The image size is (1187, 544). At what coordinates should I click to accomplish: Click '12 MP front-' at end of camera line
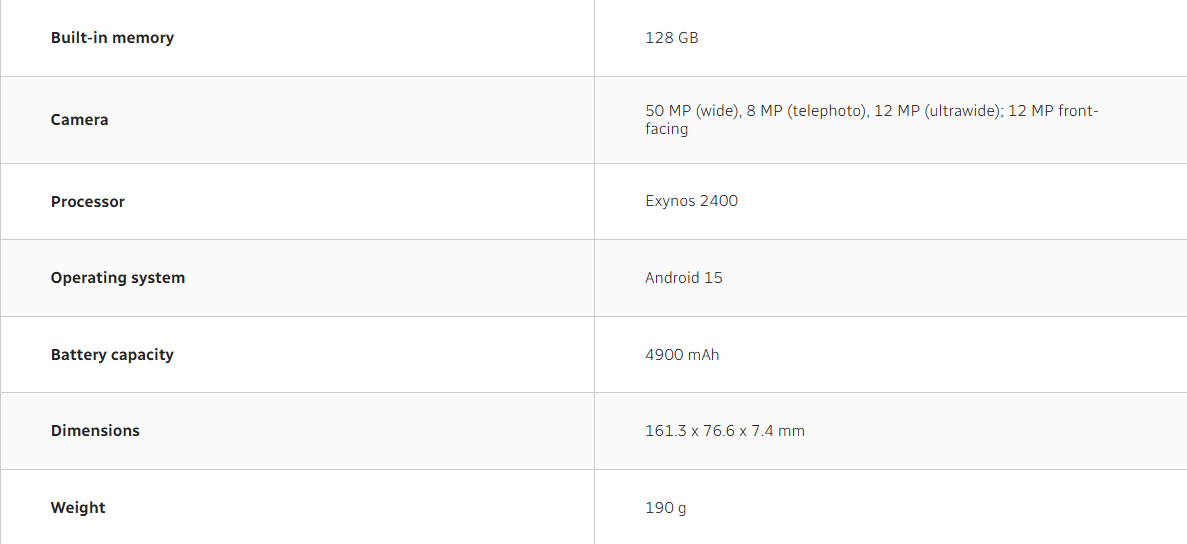click(1053, 111)
